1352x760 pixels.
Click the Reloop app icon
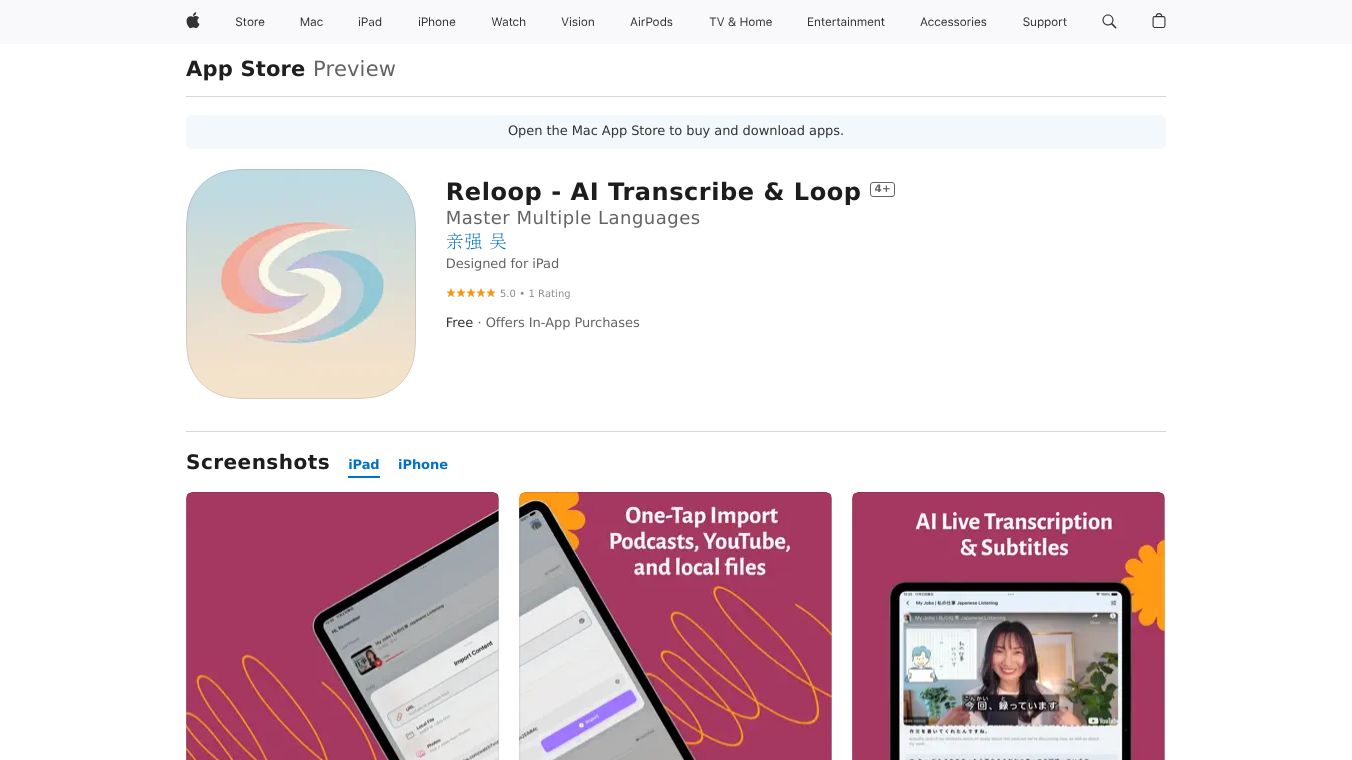301,284
